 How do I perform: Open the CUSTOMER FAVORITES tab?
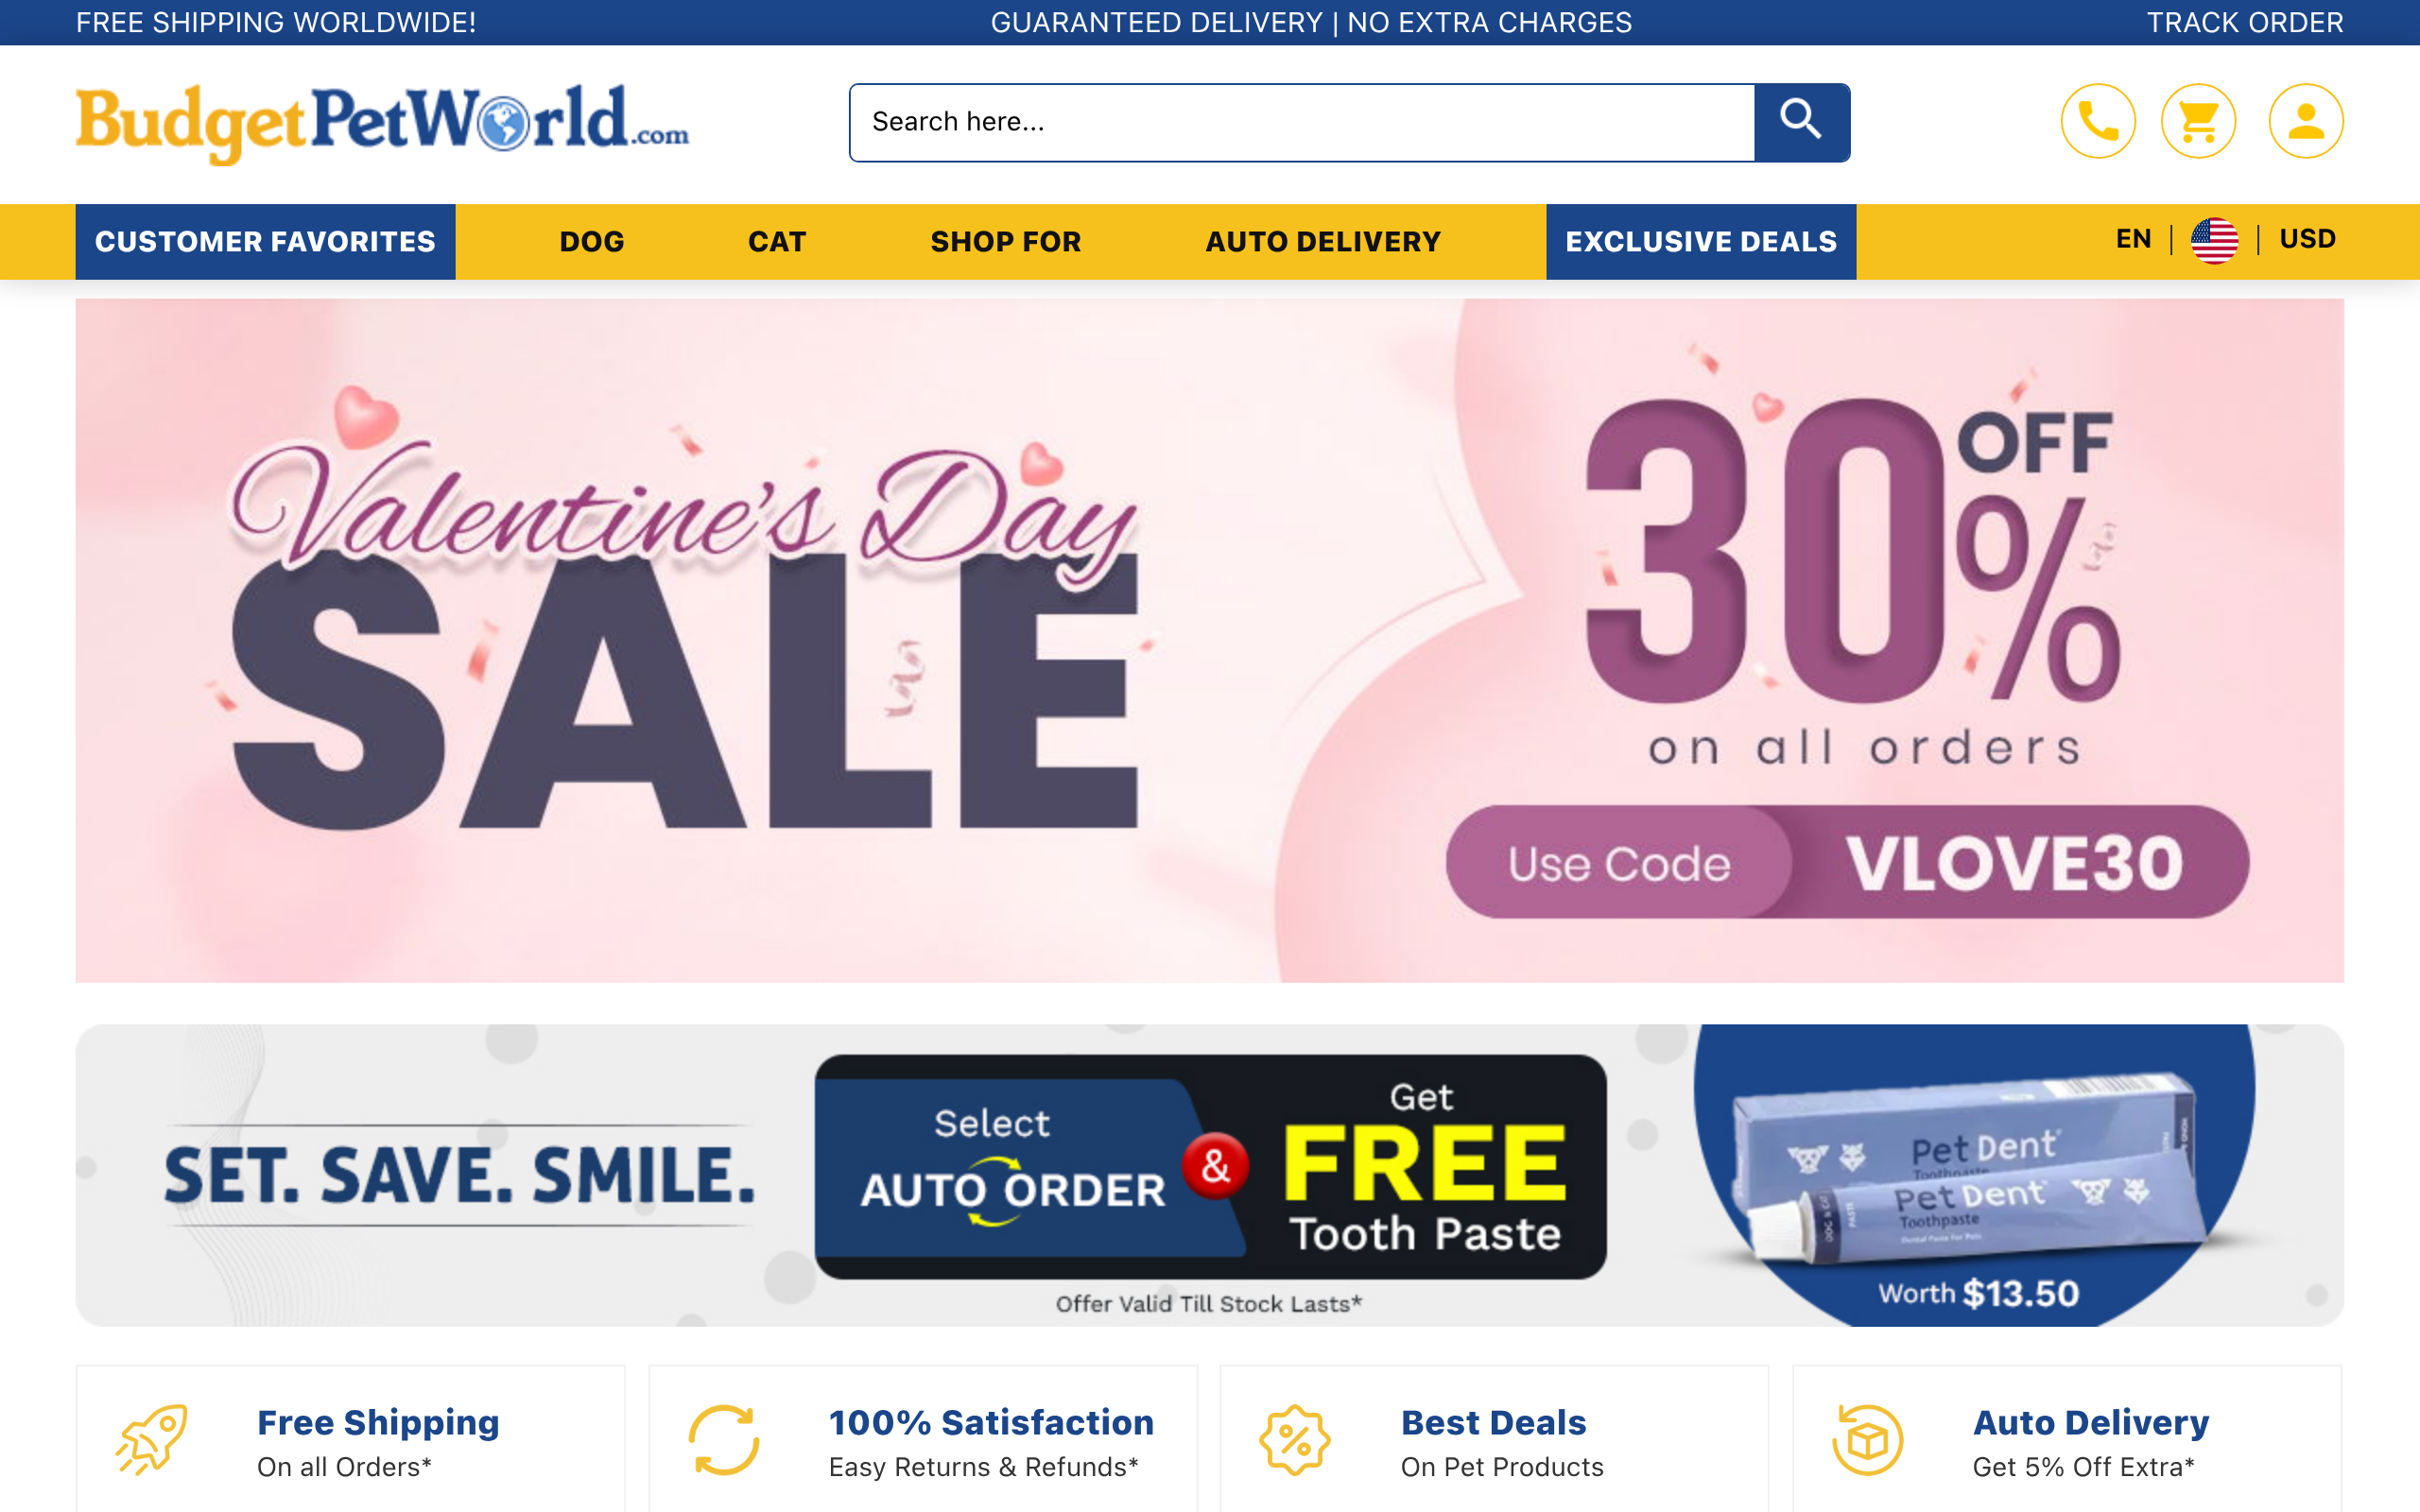265,242
